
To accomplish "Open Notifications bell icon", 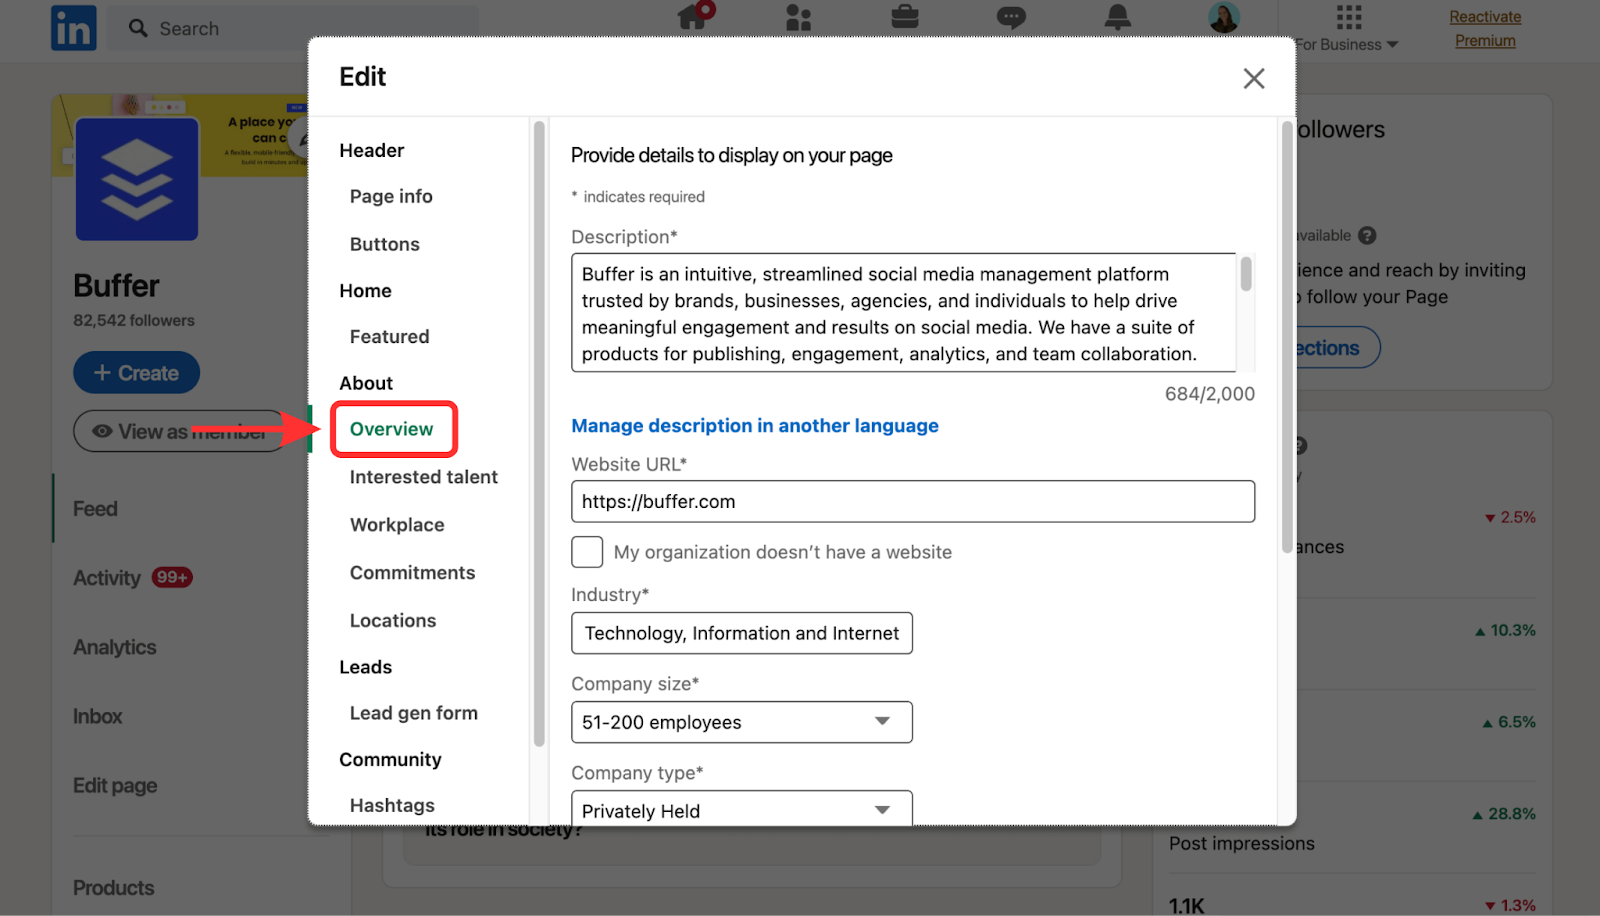I will (x=1118, y=16).
